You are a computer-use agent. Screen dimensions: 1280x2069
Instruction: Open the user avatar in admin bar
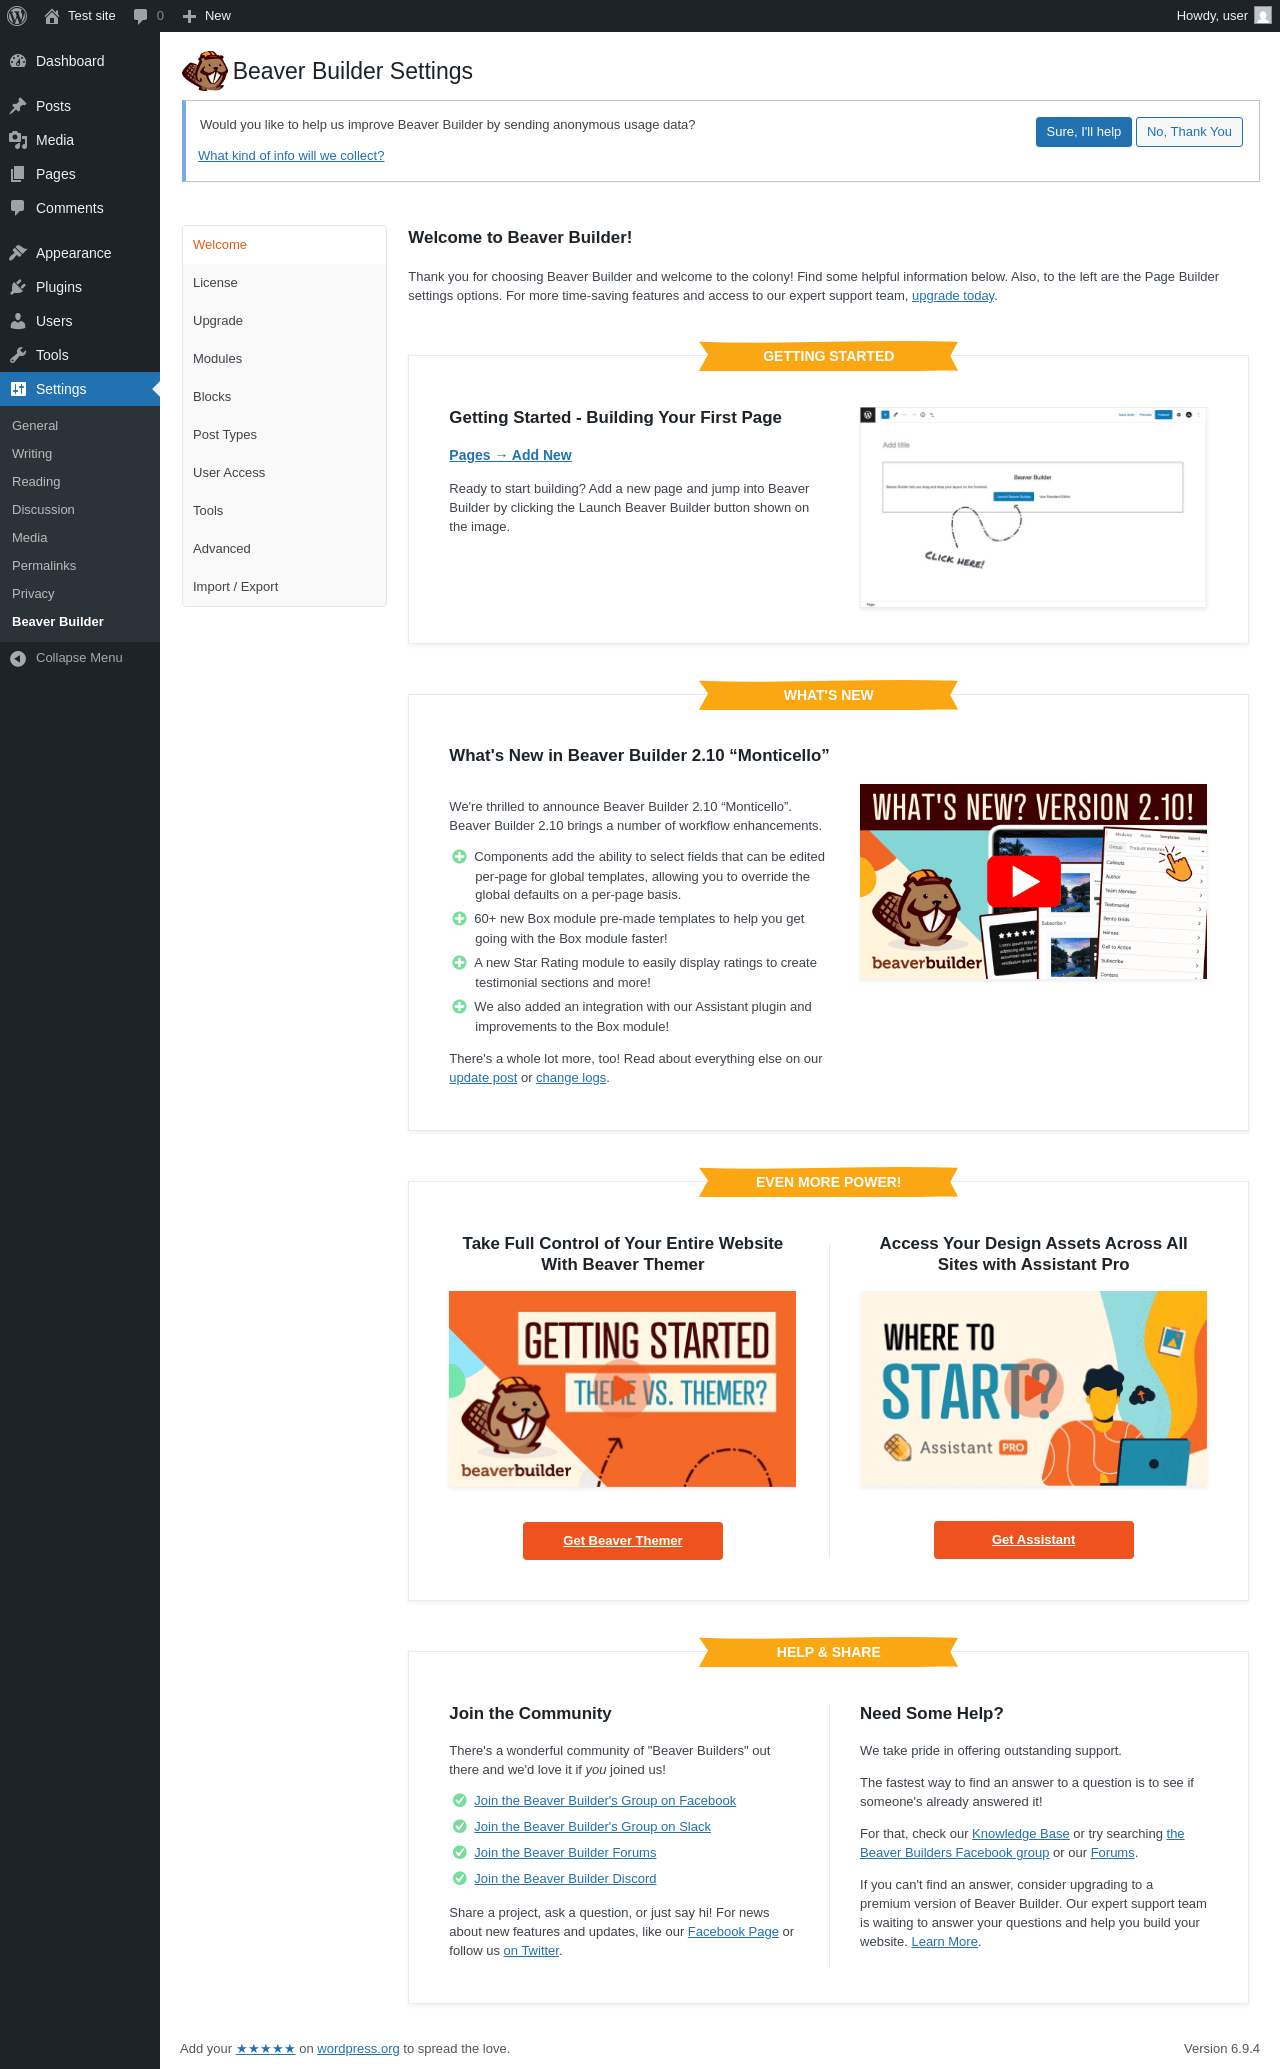[x=1263, y=16]
